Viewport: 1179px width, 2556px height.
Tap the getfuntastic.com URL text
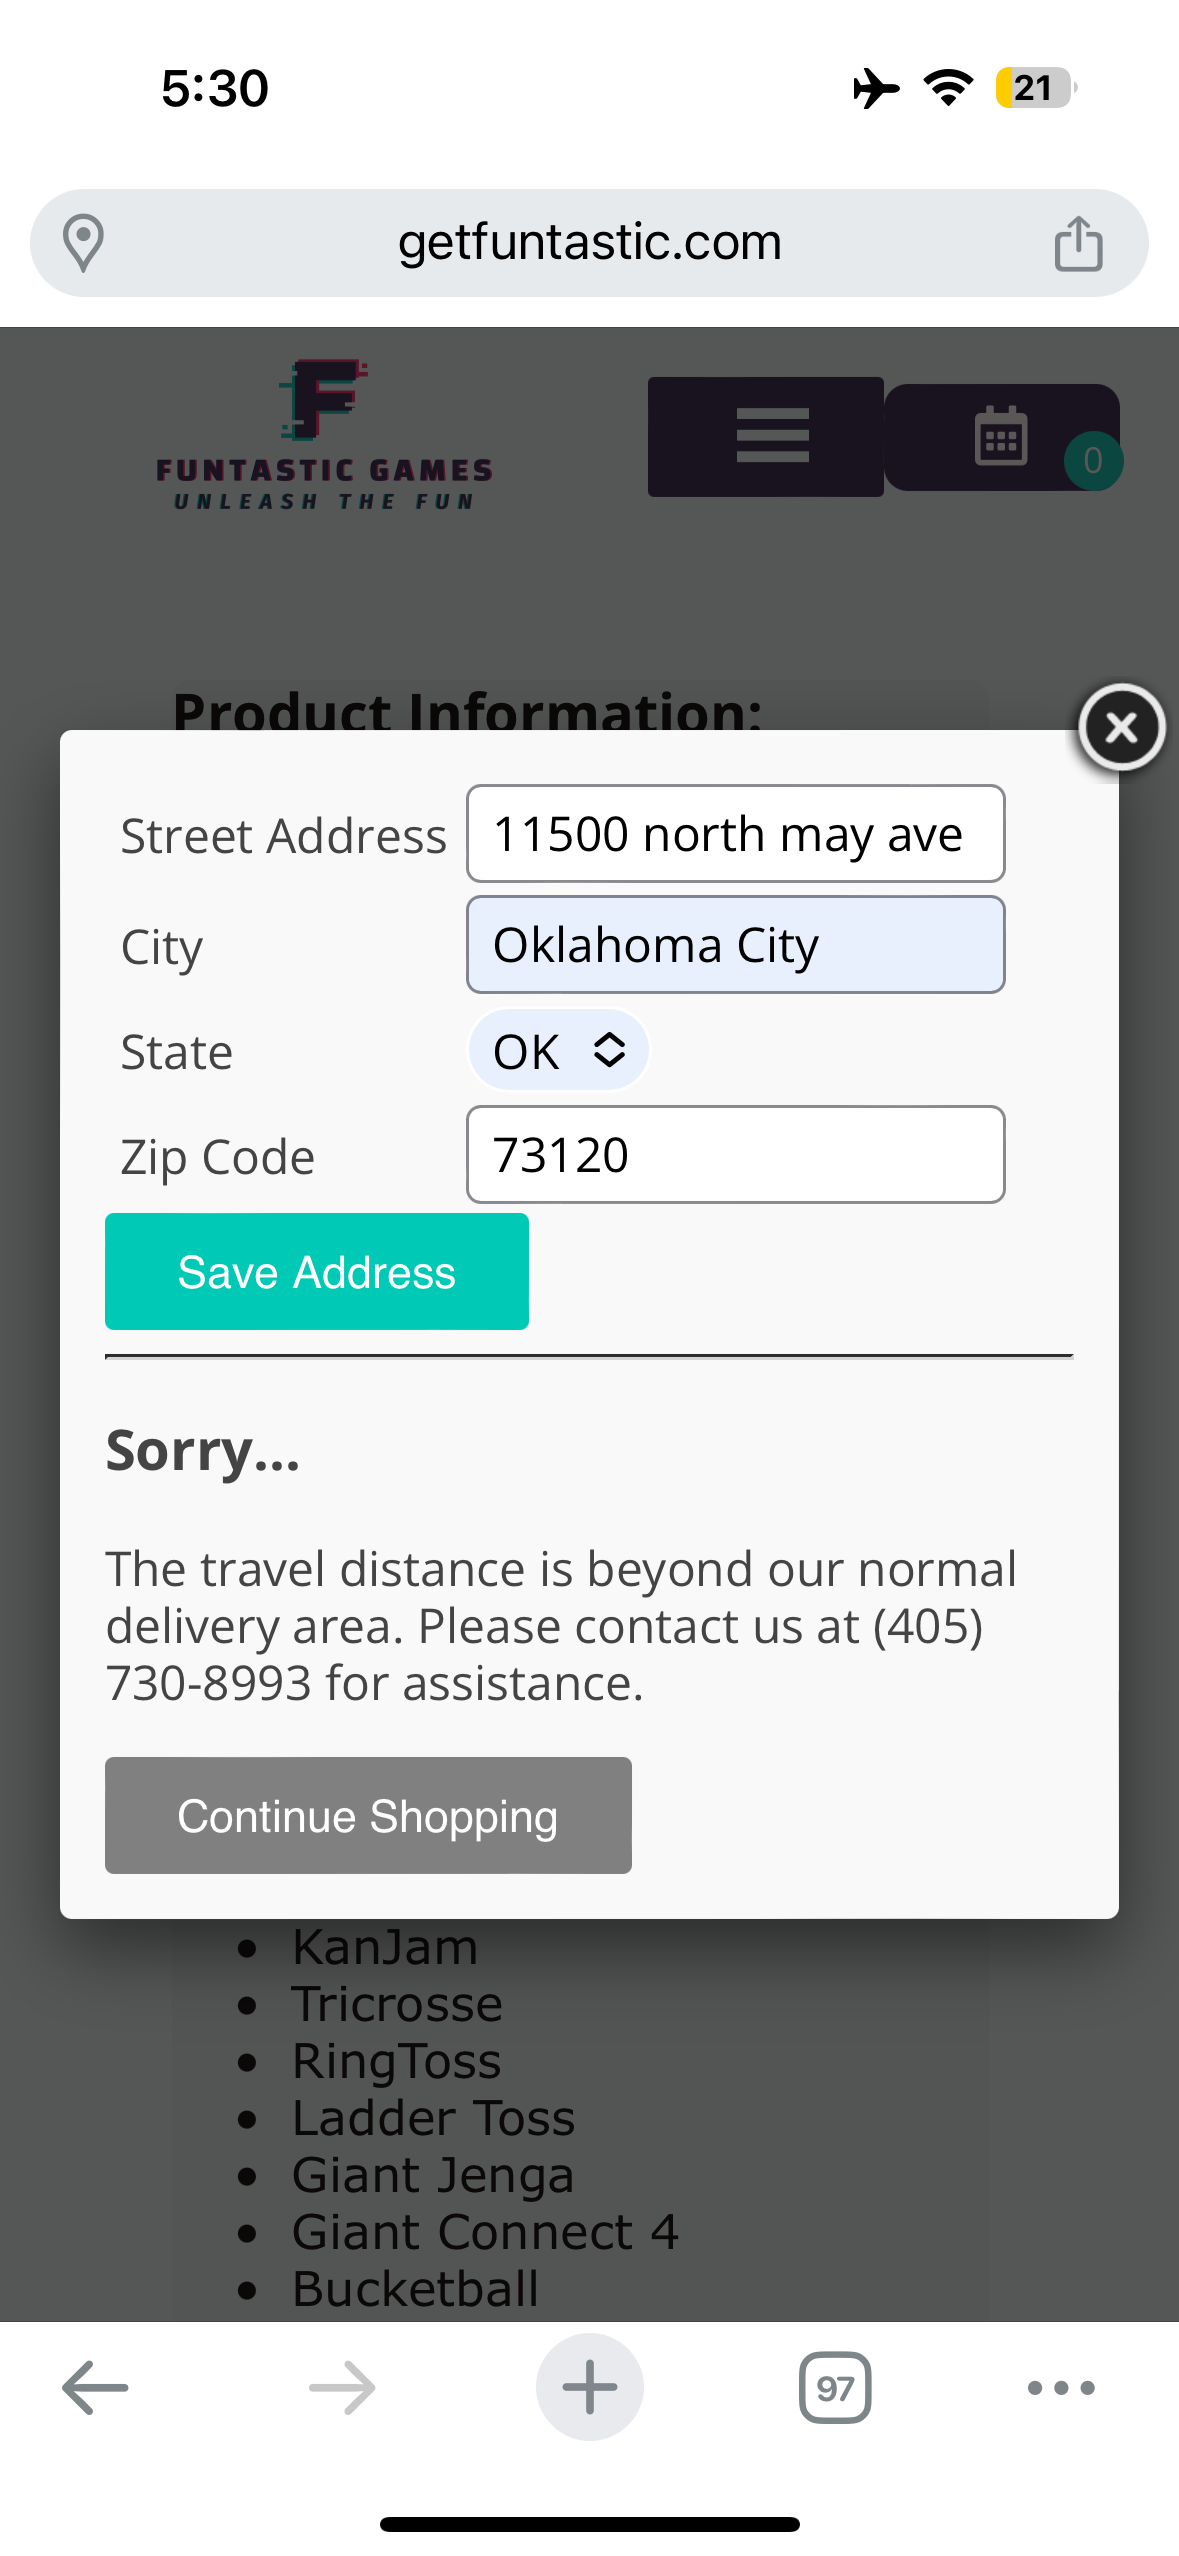coord(589,243)
